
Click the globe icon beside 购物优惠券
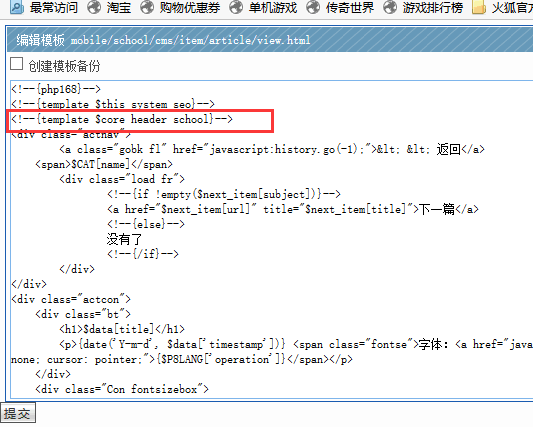(147, 7)
